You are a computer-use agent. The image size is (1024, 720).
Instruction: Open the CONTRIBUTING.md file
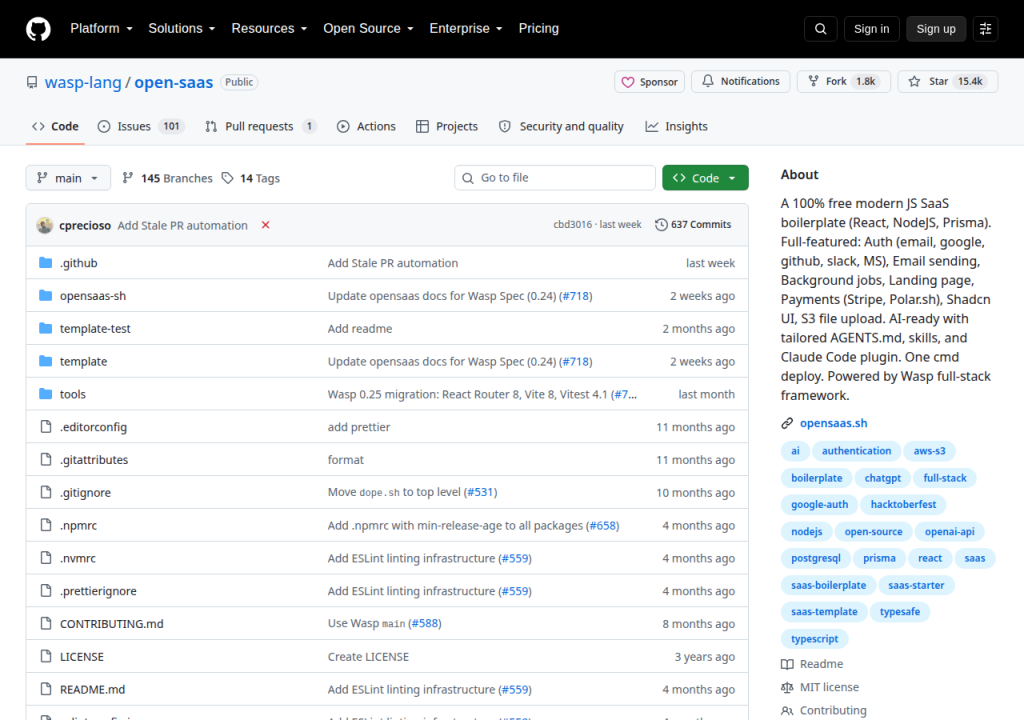112,624
